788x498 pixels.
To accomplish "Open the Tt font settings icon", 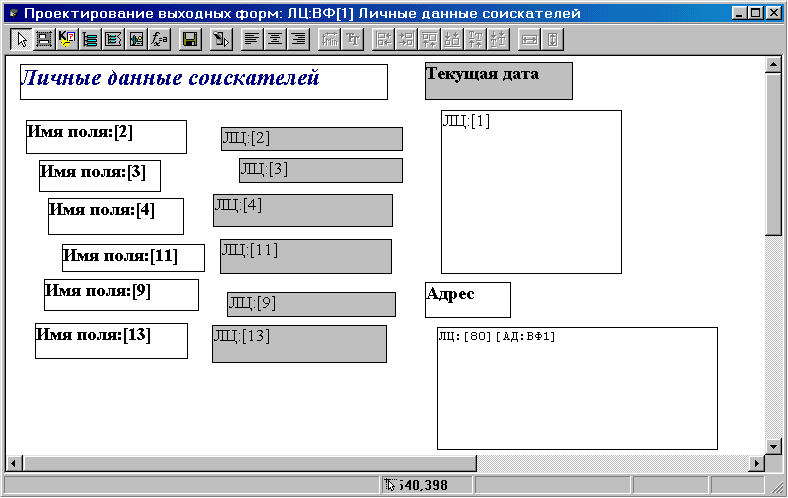I will [x=353, y=39].
